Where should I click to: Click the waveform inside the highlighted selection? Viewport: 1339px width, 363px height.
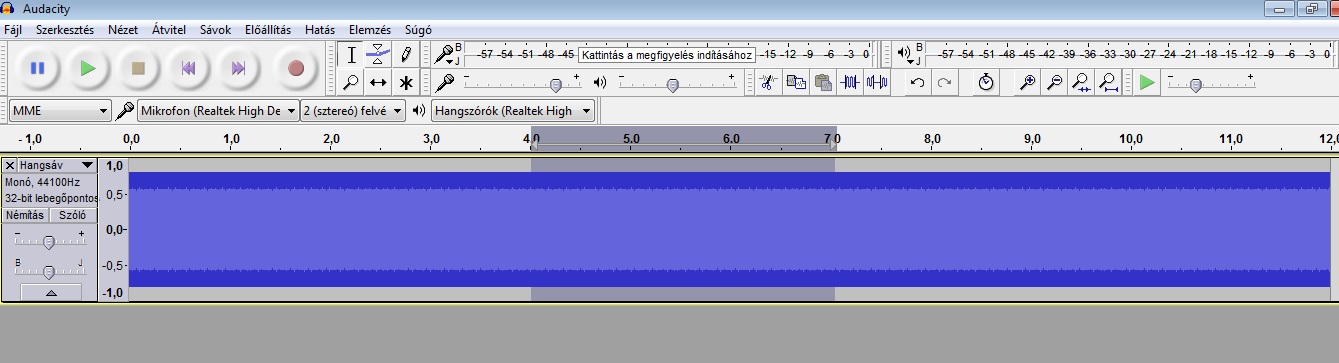[682, 229]
